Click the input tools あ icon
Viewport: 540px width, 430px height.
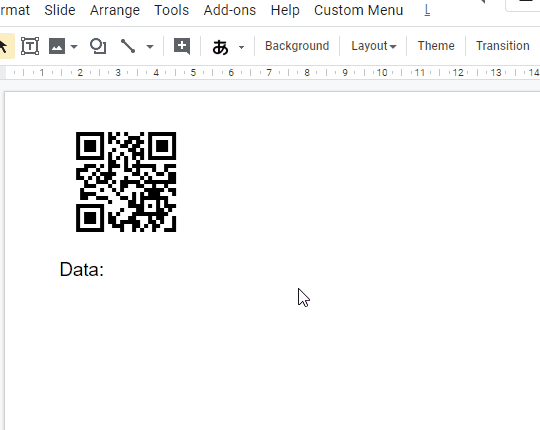(x=220, y=47)
